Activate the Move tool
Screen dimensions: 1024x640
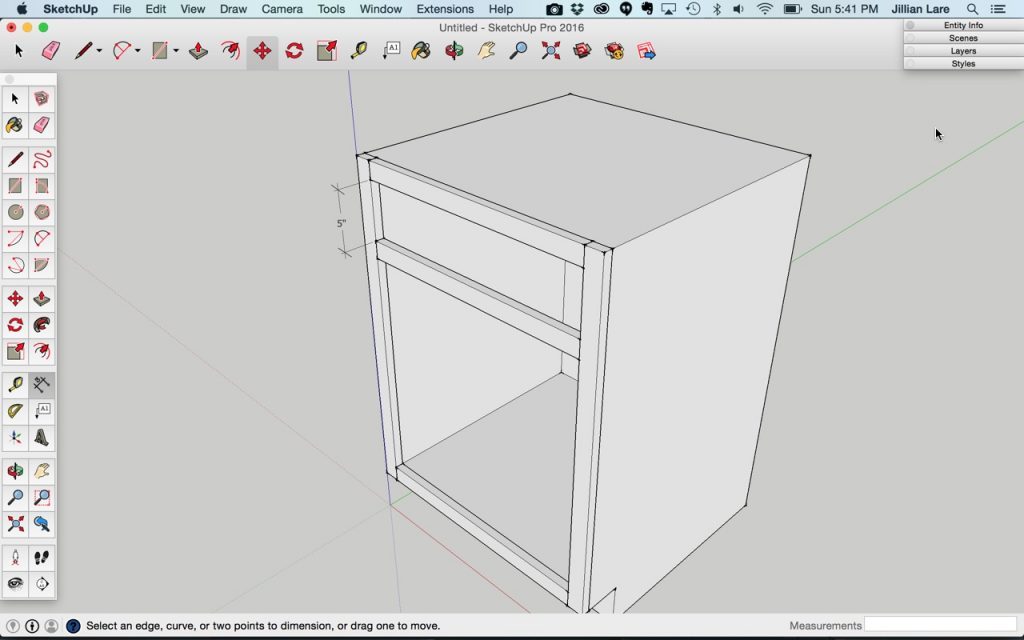262,50
